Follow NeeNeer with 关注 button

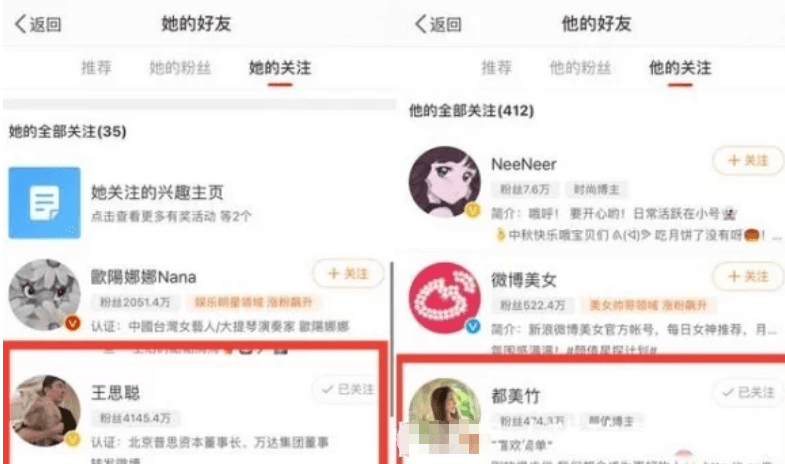coord(748,161)
